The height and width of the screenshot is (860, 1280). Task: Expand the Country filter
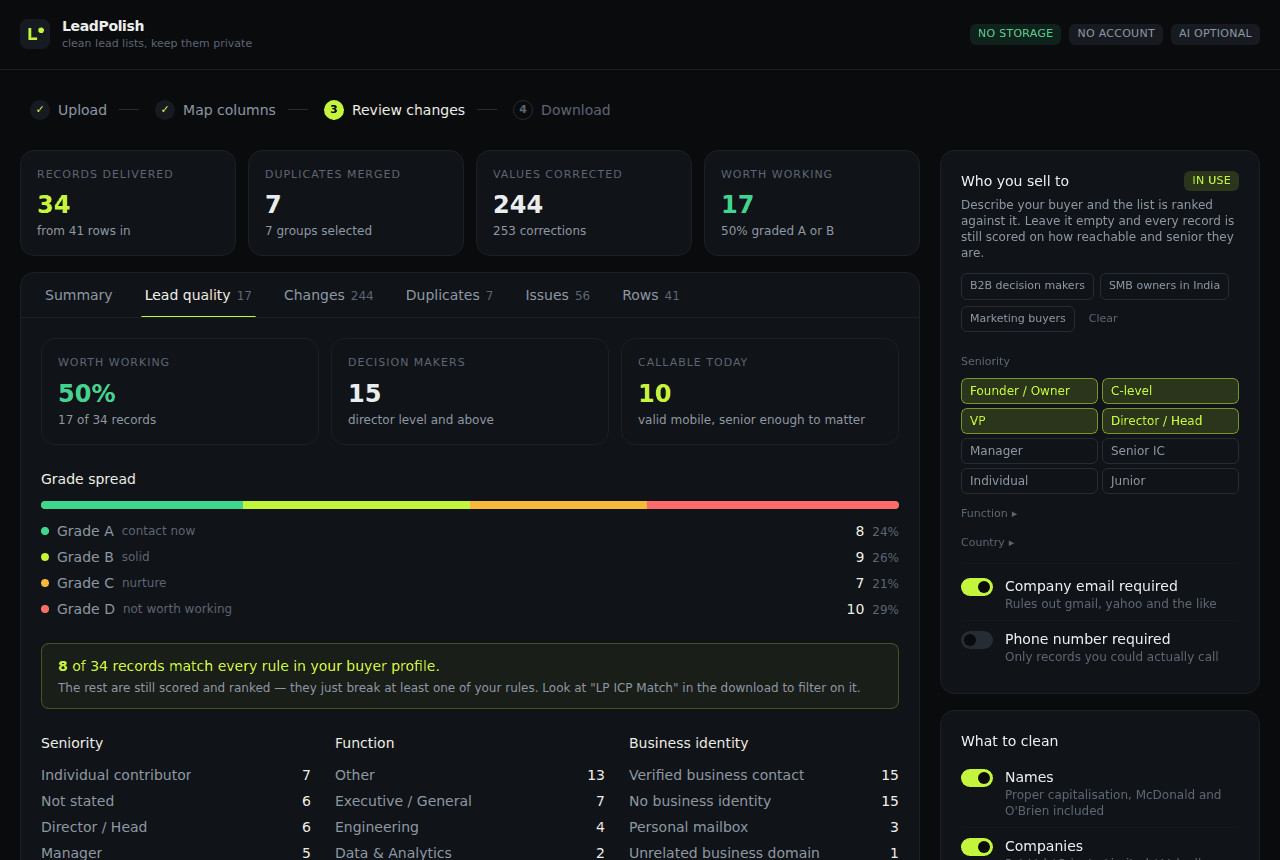pyautogui.click(x=987, y=542)
